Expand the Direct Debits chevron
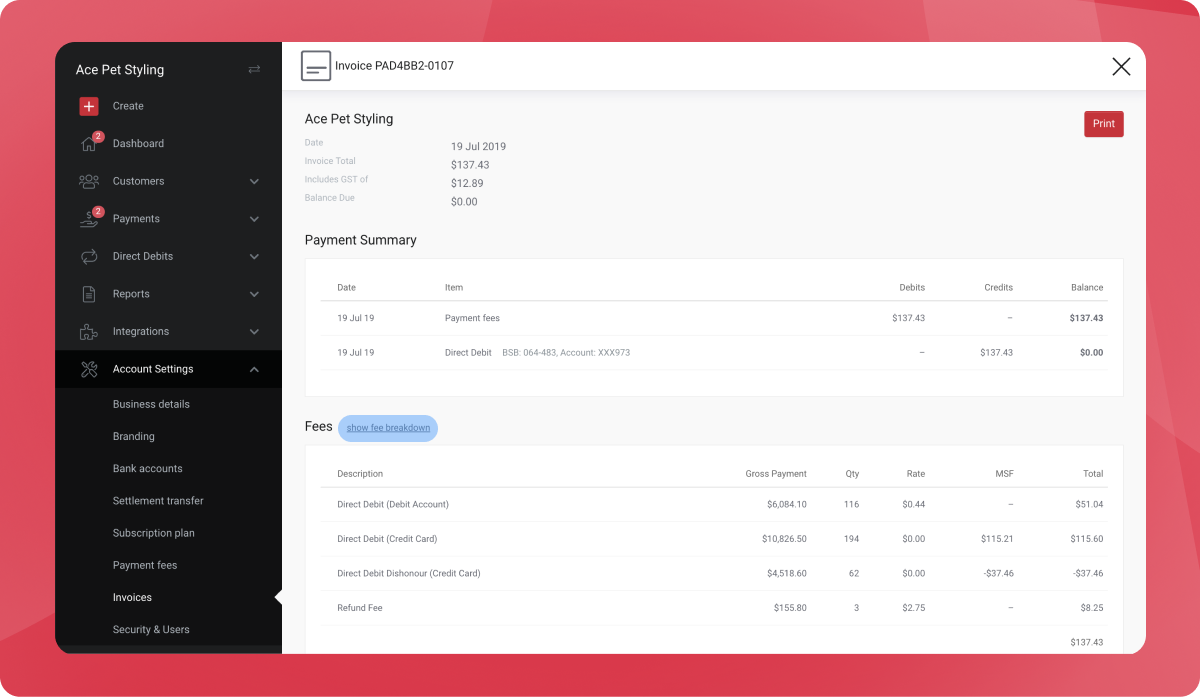The height and width of the screenshot is (697, 1200). [x=254, y=257]
